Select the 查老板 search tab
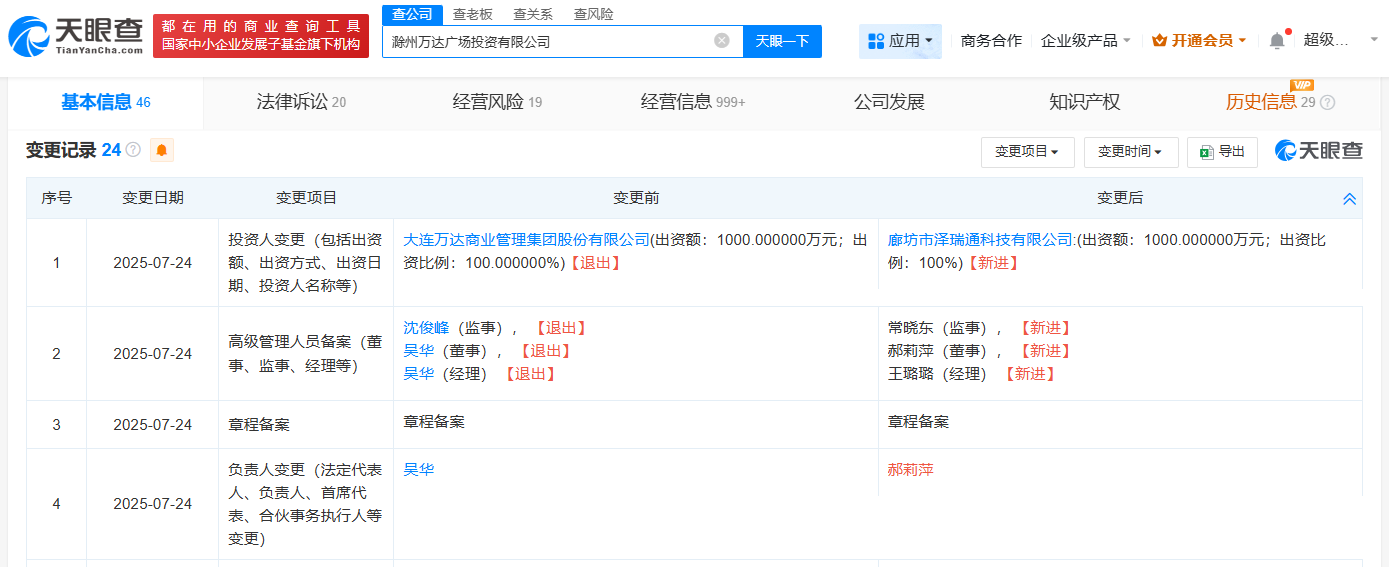 (472, 14)
